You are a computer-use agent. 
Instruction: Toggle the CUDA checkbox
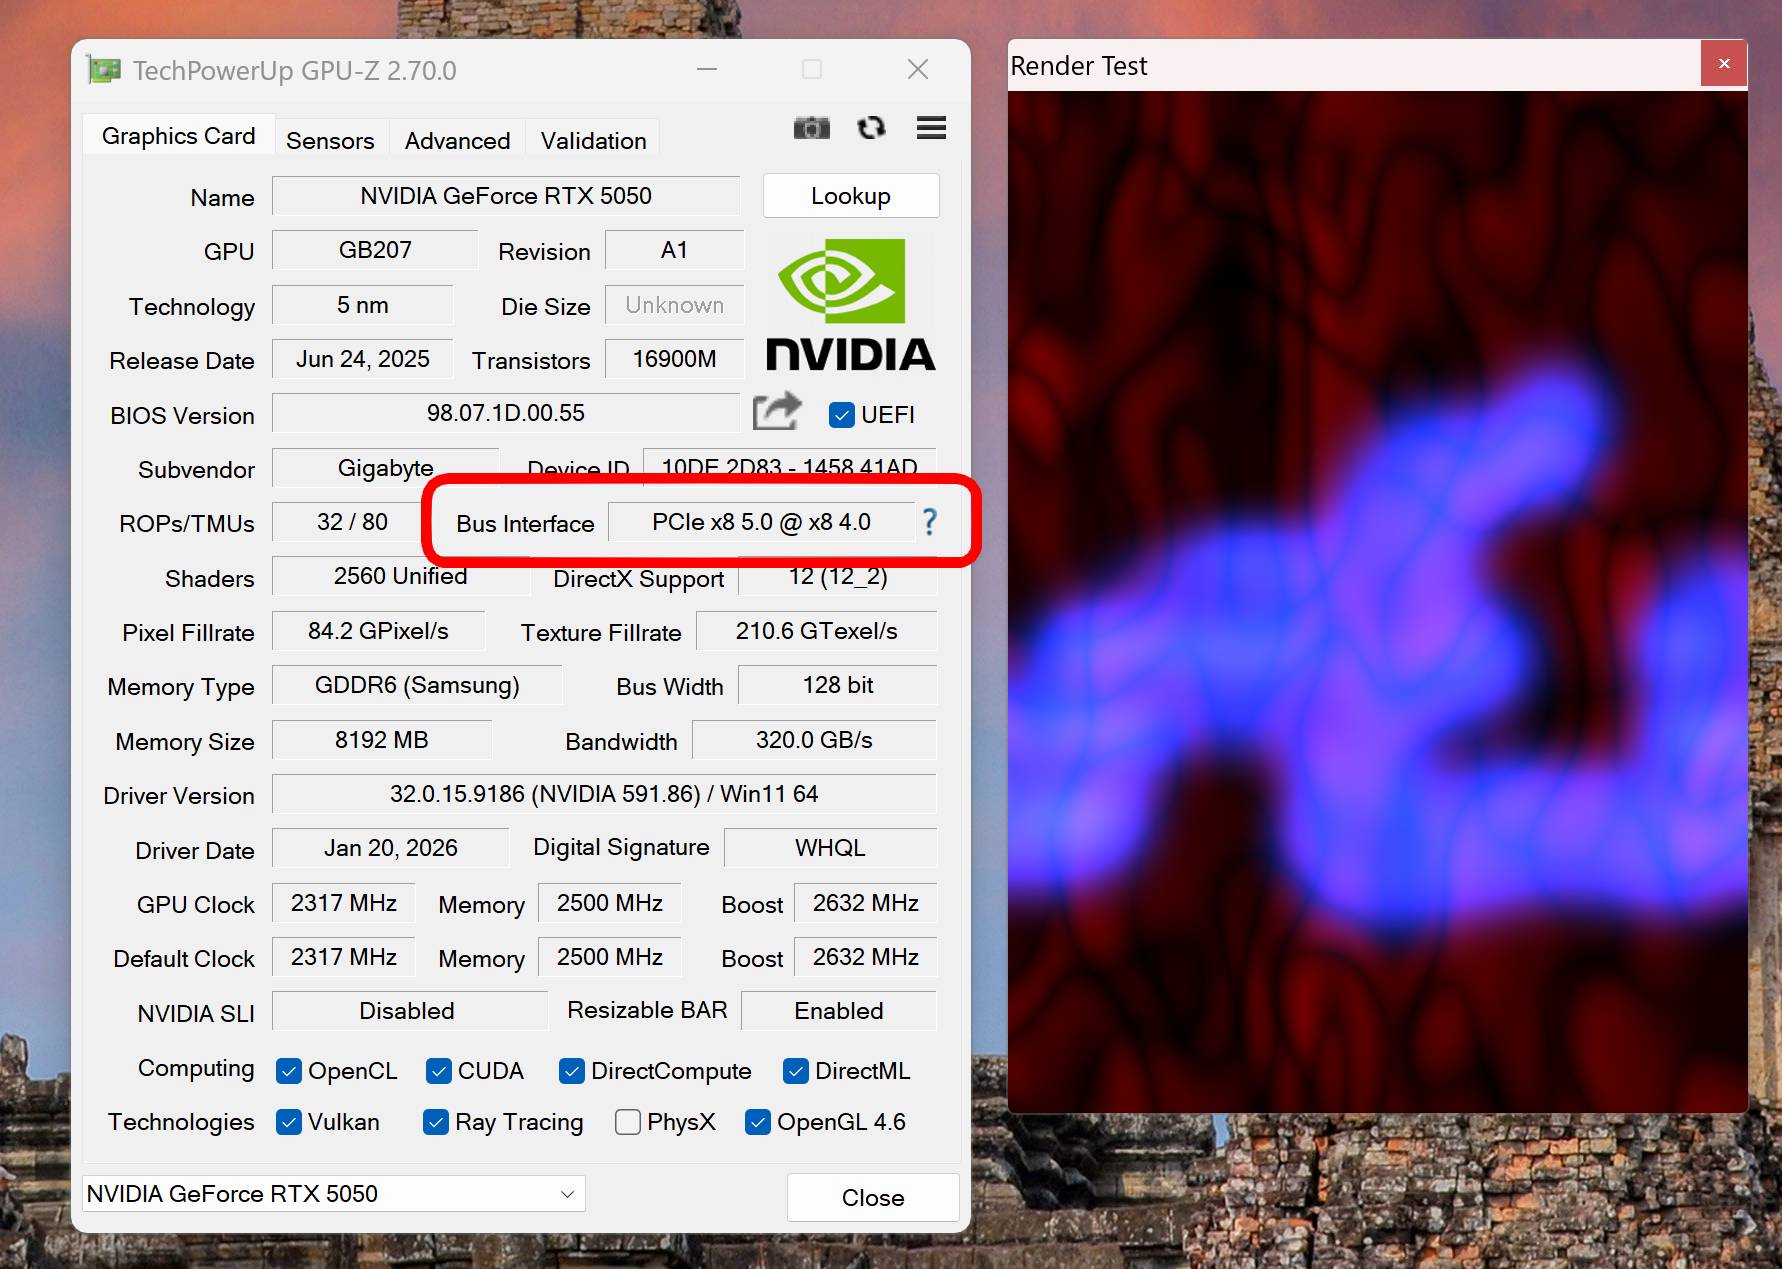pyautogui.click(x=439, y=1071)
